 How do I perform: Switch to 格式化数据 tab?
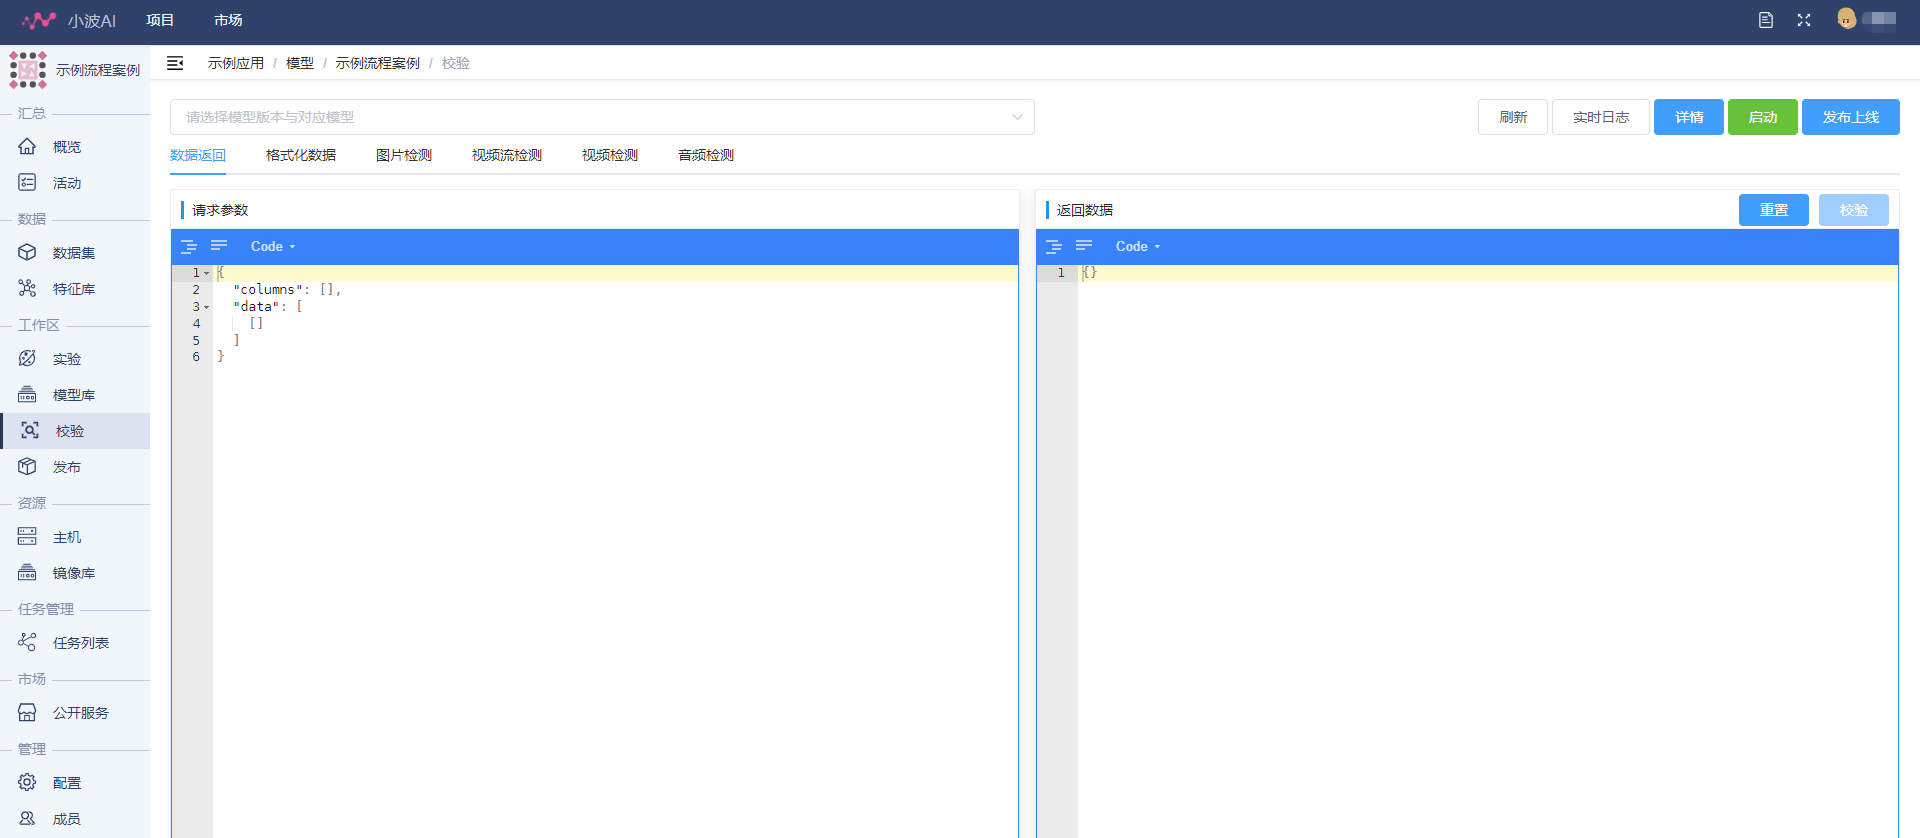(301, 155)
